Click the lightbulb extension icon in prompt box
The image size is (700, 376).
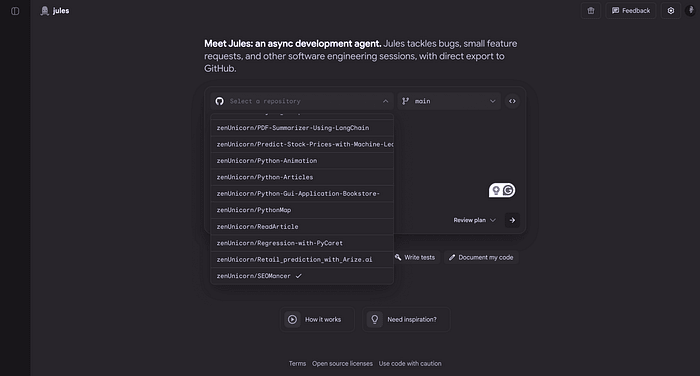[496, 191]
